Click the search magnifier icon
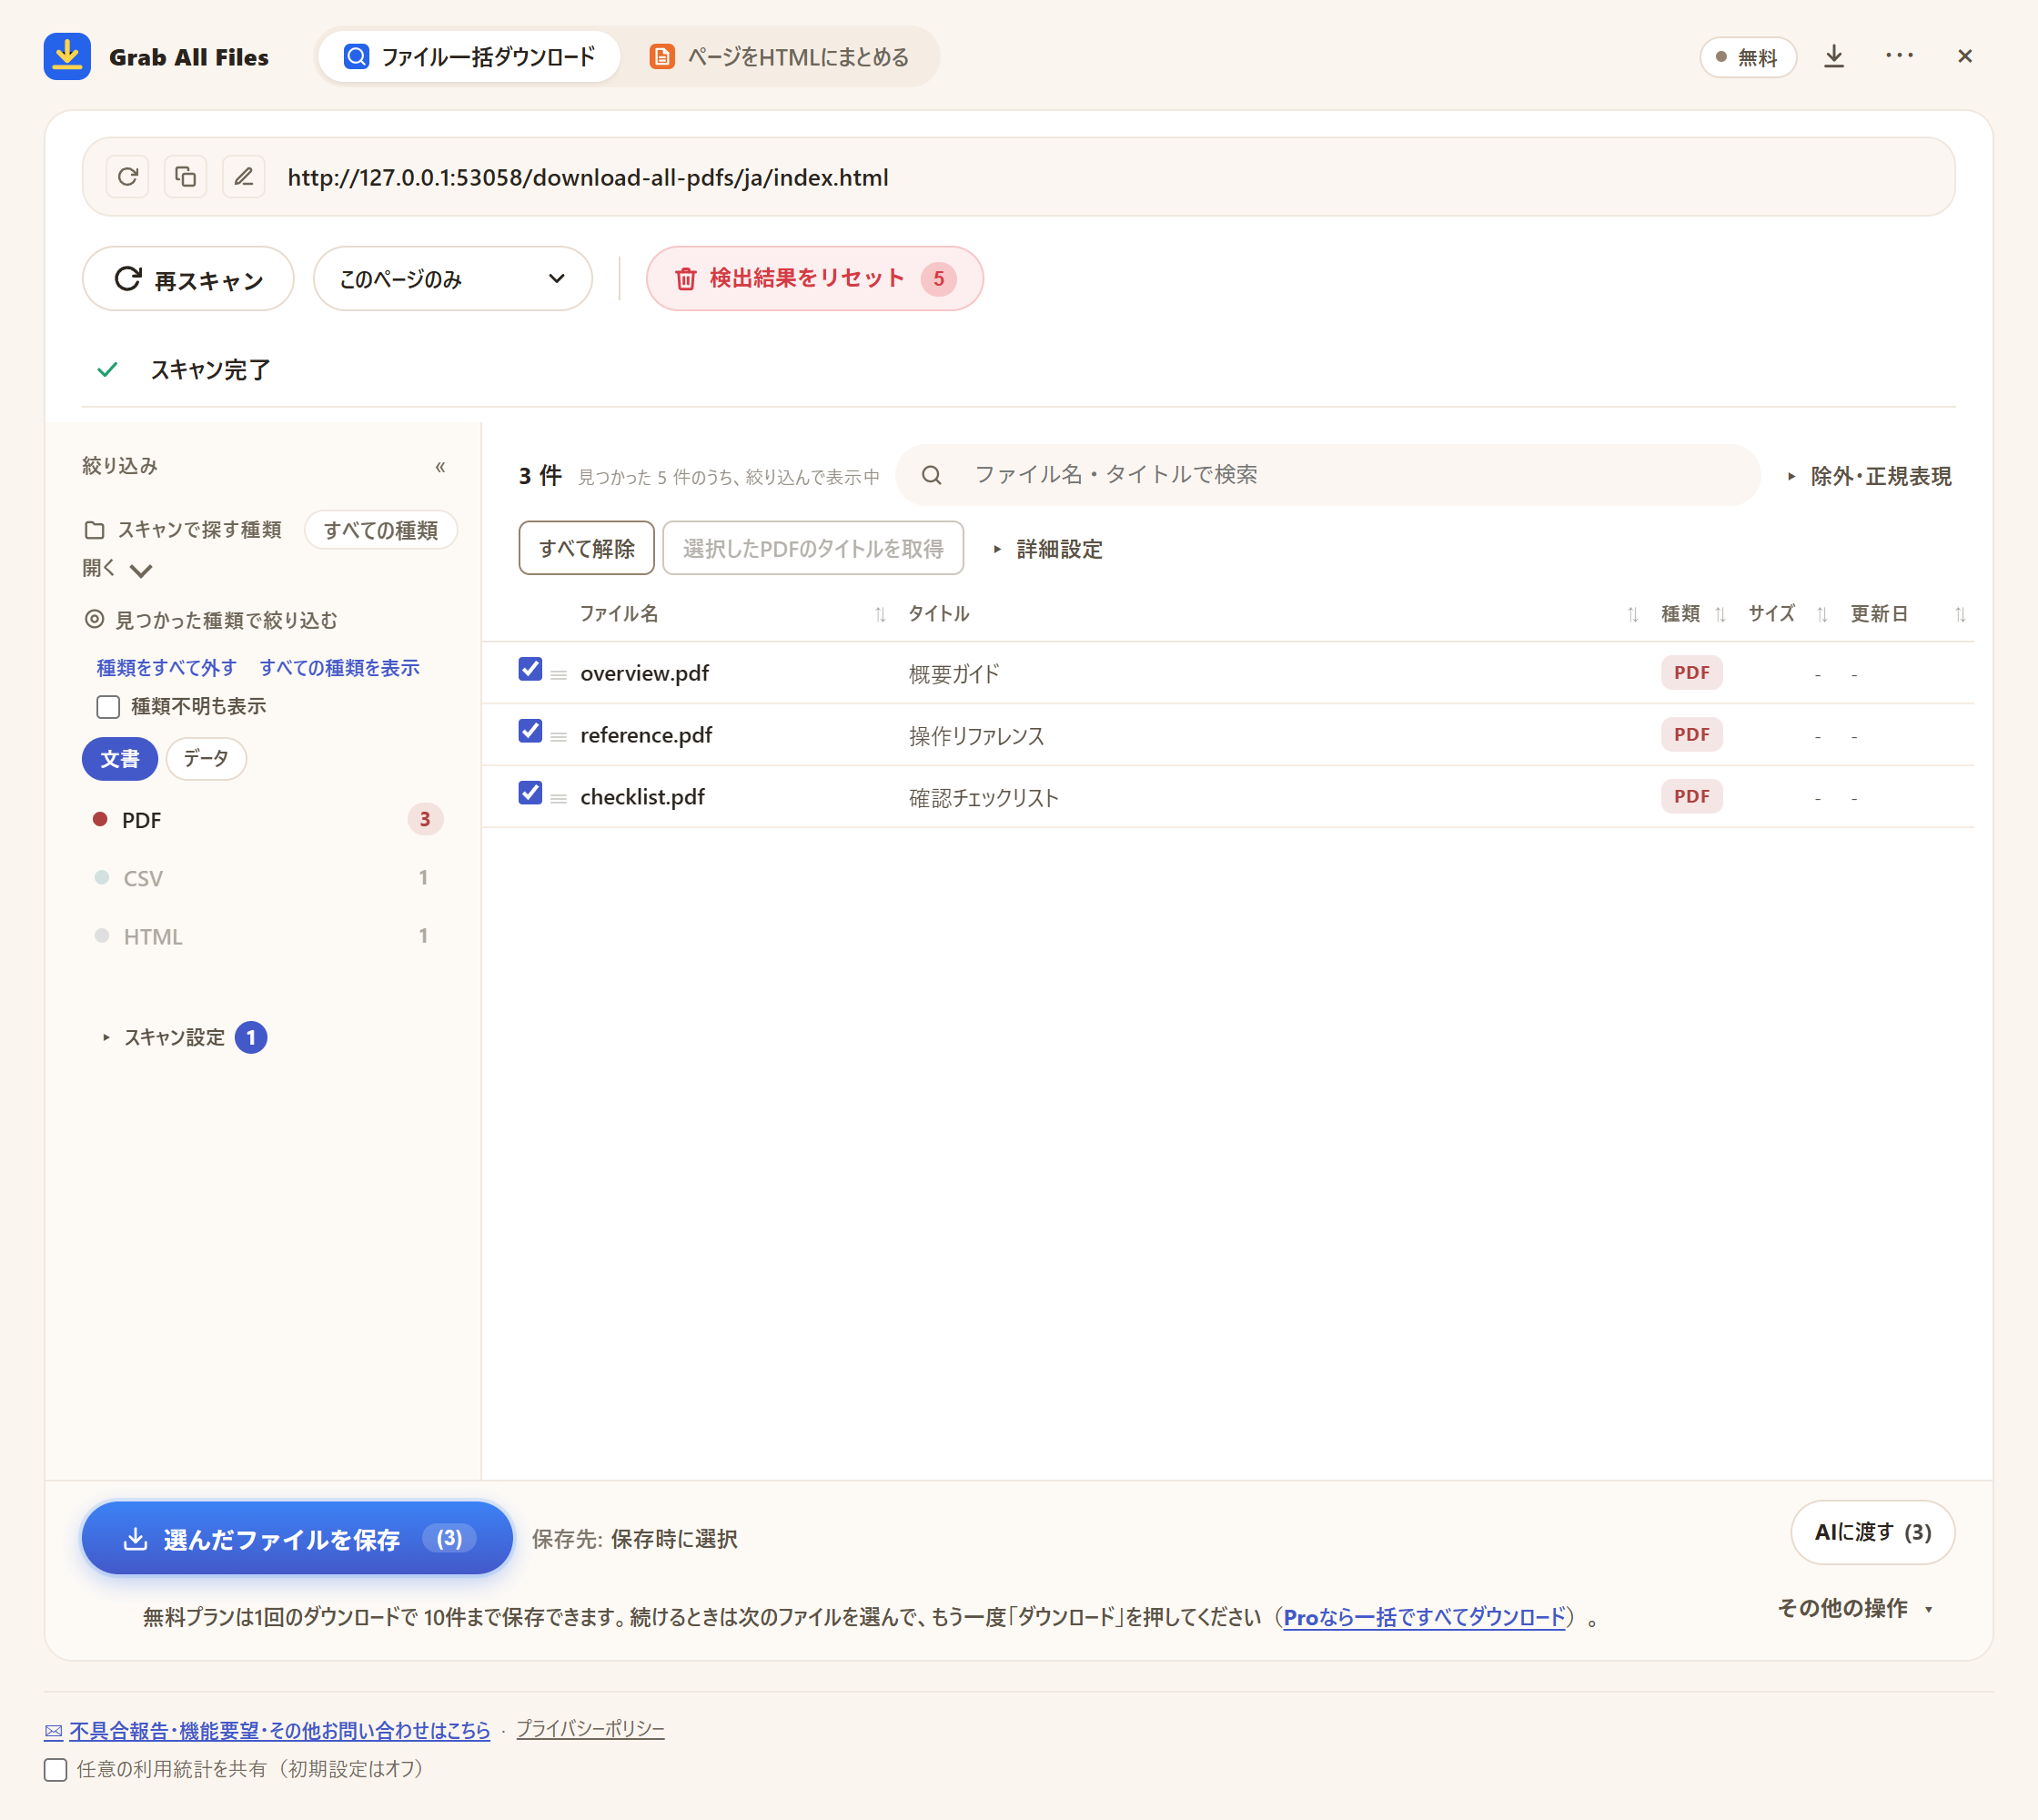Viewport: 2038px width, 1820px height. pos(931,475)
